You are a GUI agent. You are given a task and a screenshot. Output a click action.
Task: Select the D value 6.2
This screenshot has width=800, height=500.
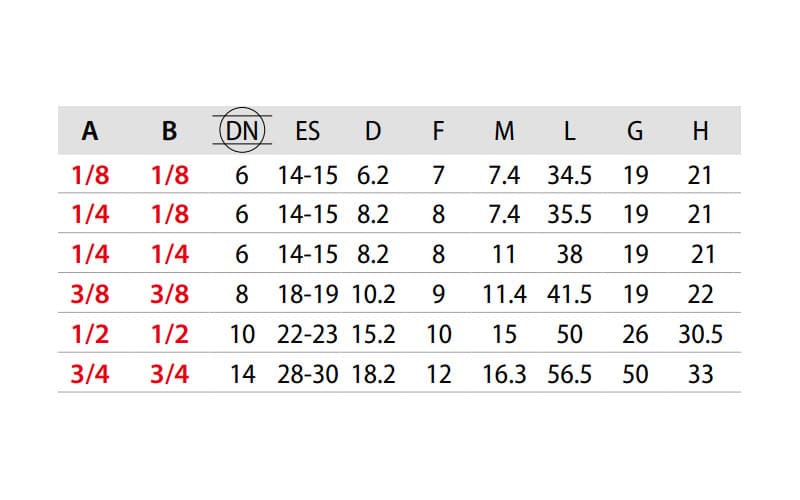tap(373, 176)
